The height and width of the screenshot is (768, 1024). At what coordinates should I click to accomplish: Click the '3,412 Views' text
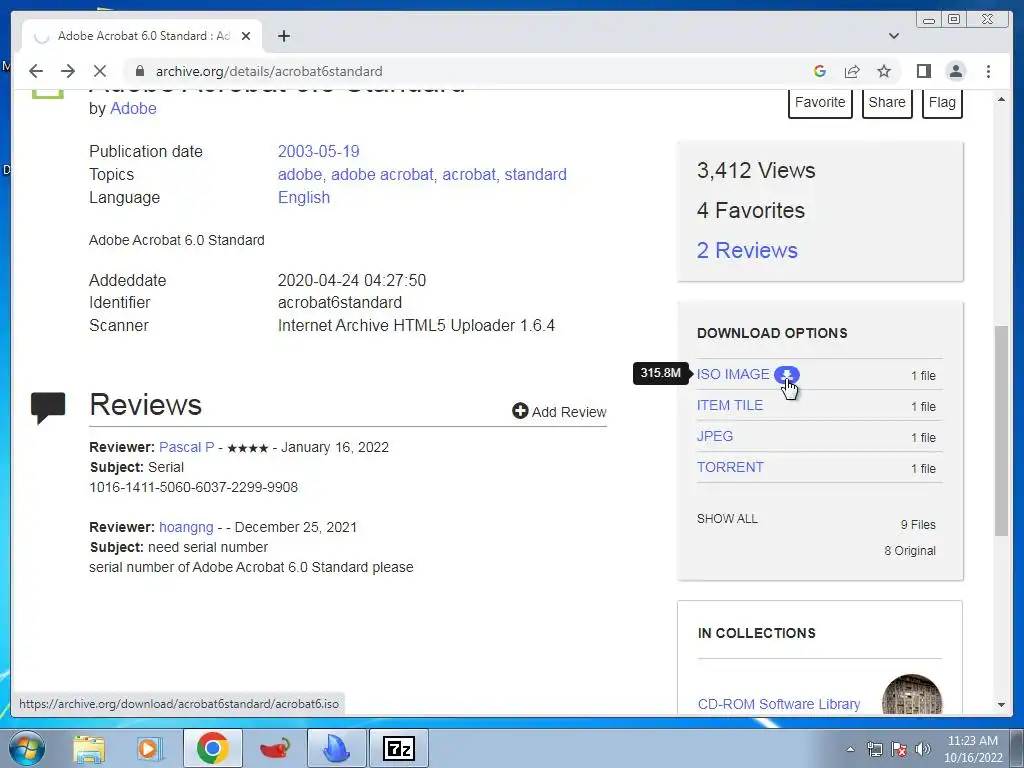tap(756, 170)
